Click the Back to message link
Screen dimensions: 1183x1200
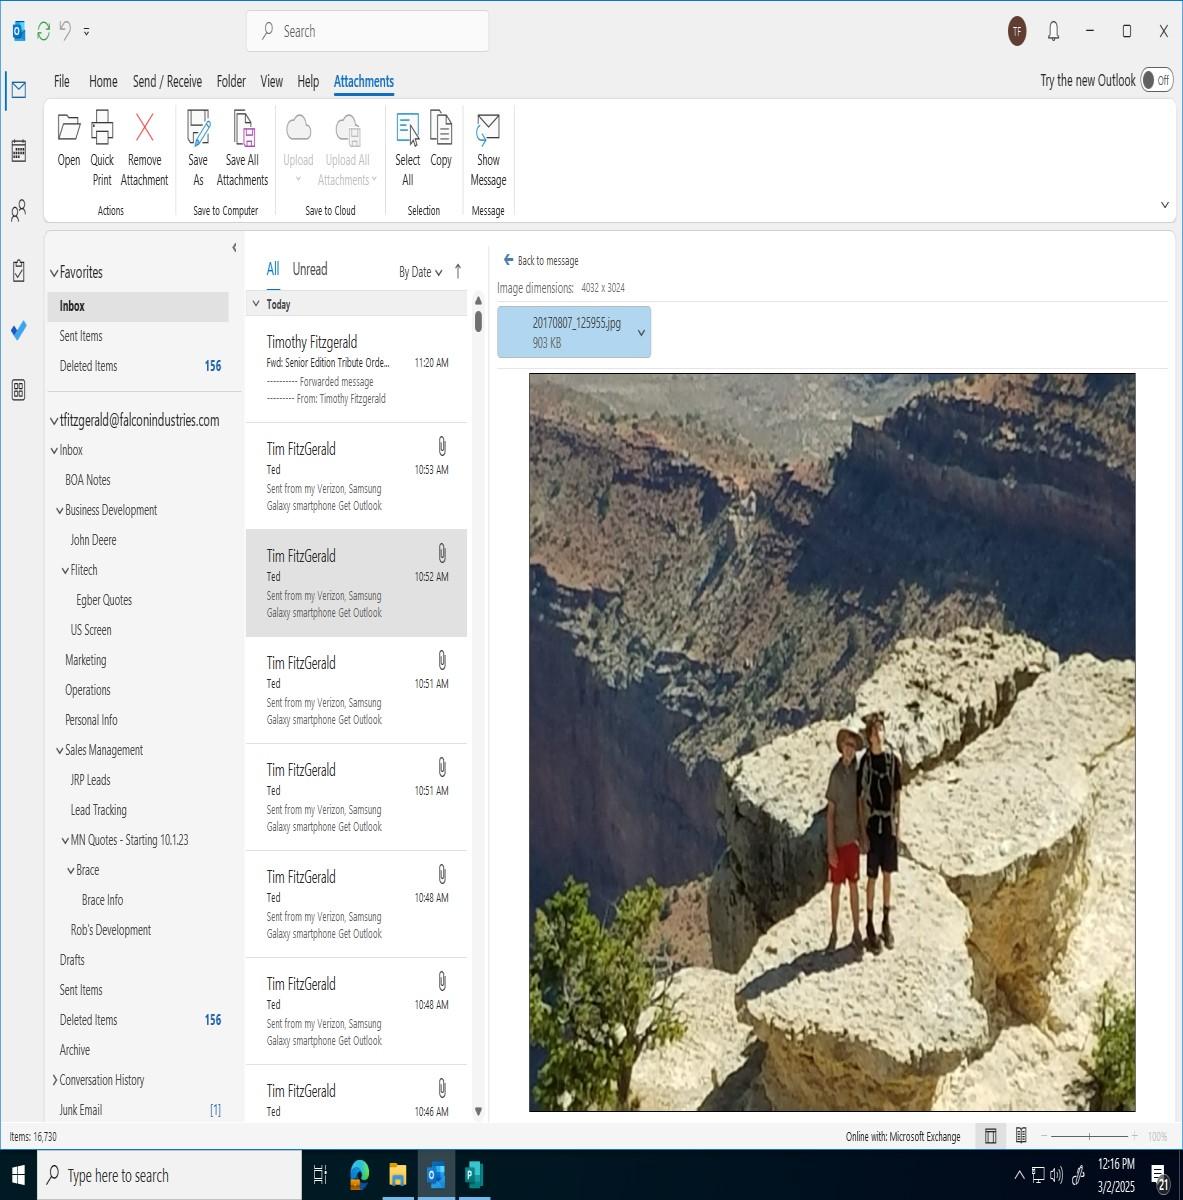[x=541, y=260]
